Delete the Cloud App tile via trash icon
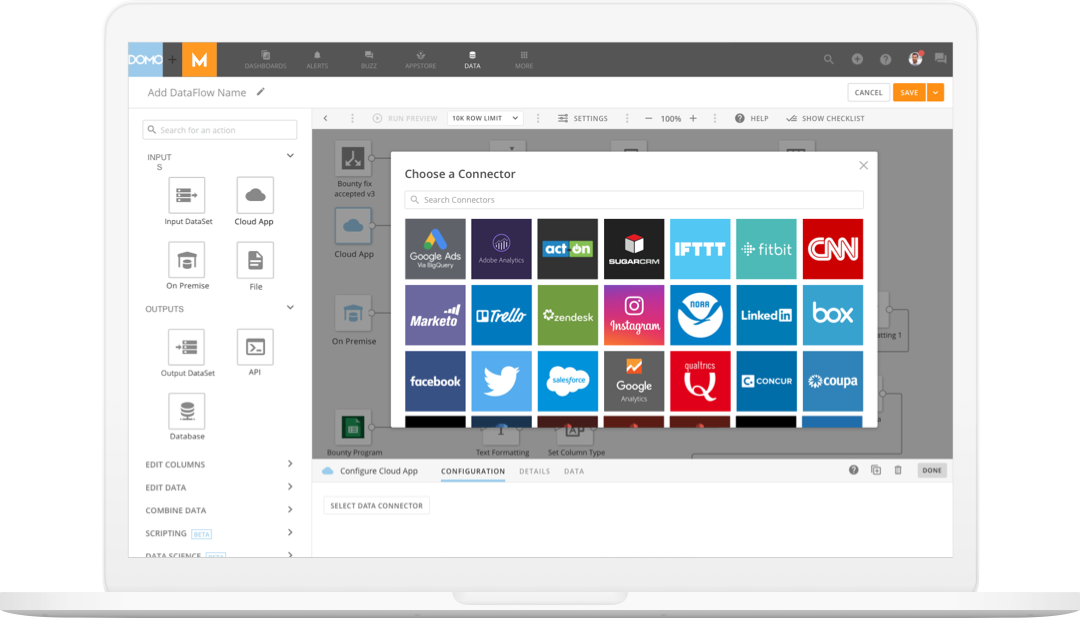Viewport: 1080px width, 618px height. tap(897, 471)
